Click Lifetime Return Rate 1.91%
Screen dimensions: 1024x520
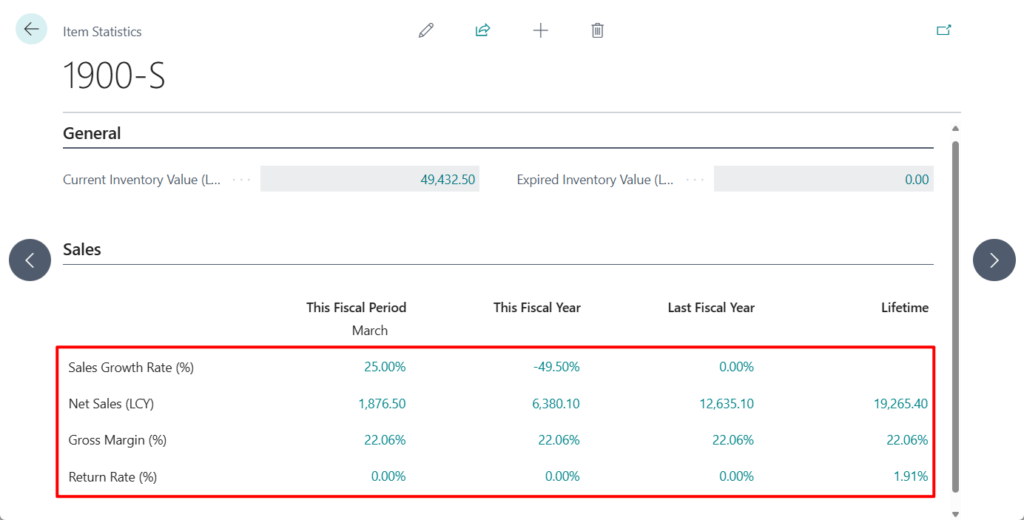[911, 477]
